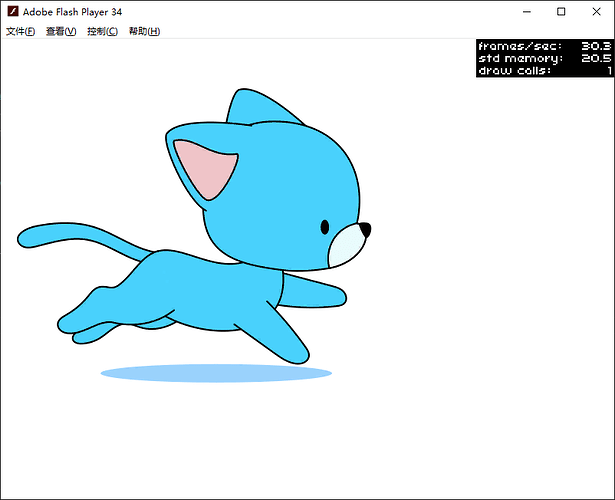
Task: Click the cat's black nose
Action: [x=365, y=230]
